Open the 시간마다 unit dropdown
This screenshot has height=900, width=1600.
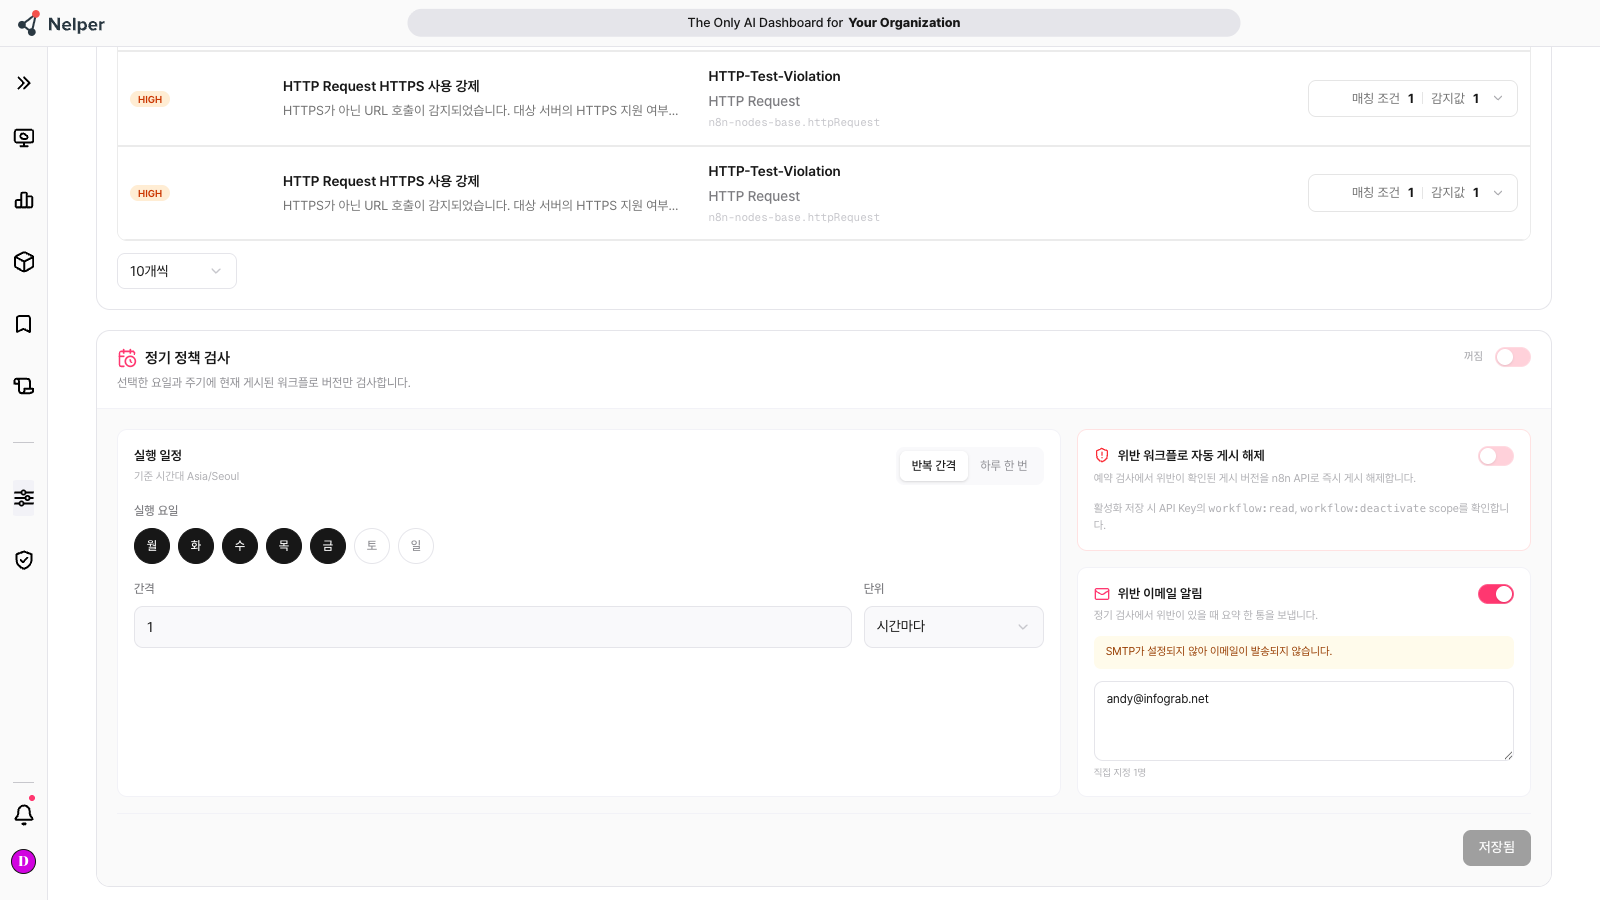[x=954, y=627]
